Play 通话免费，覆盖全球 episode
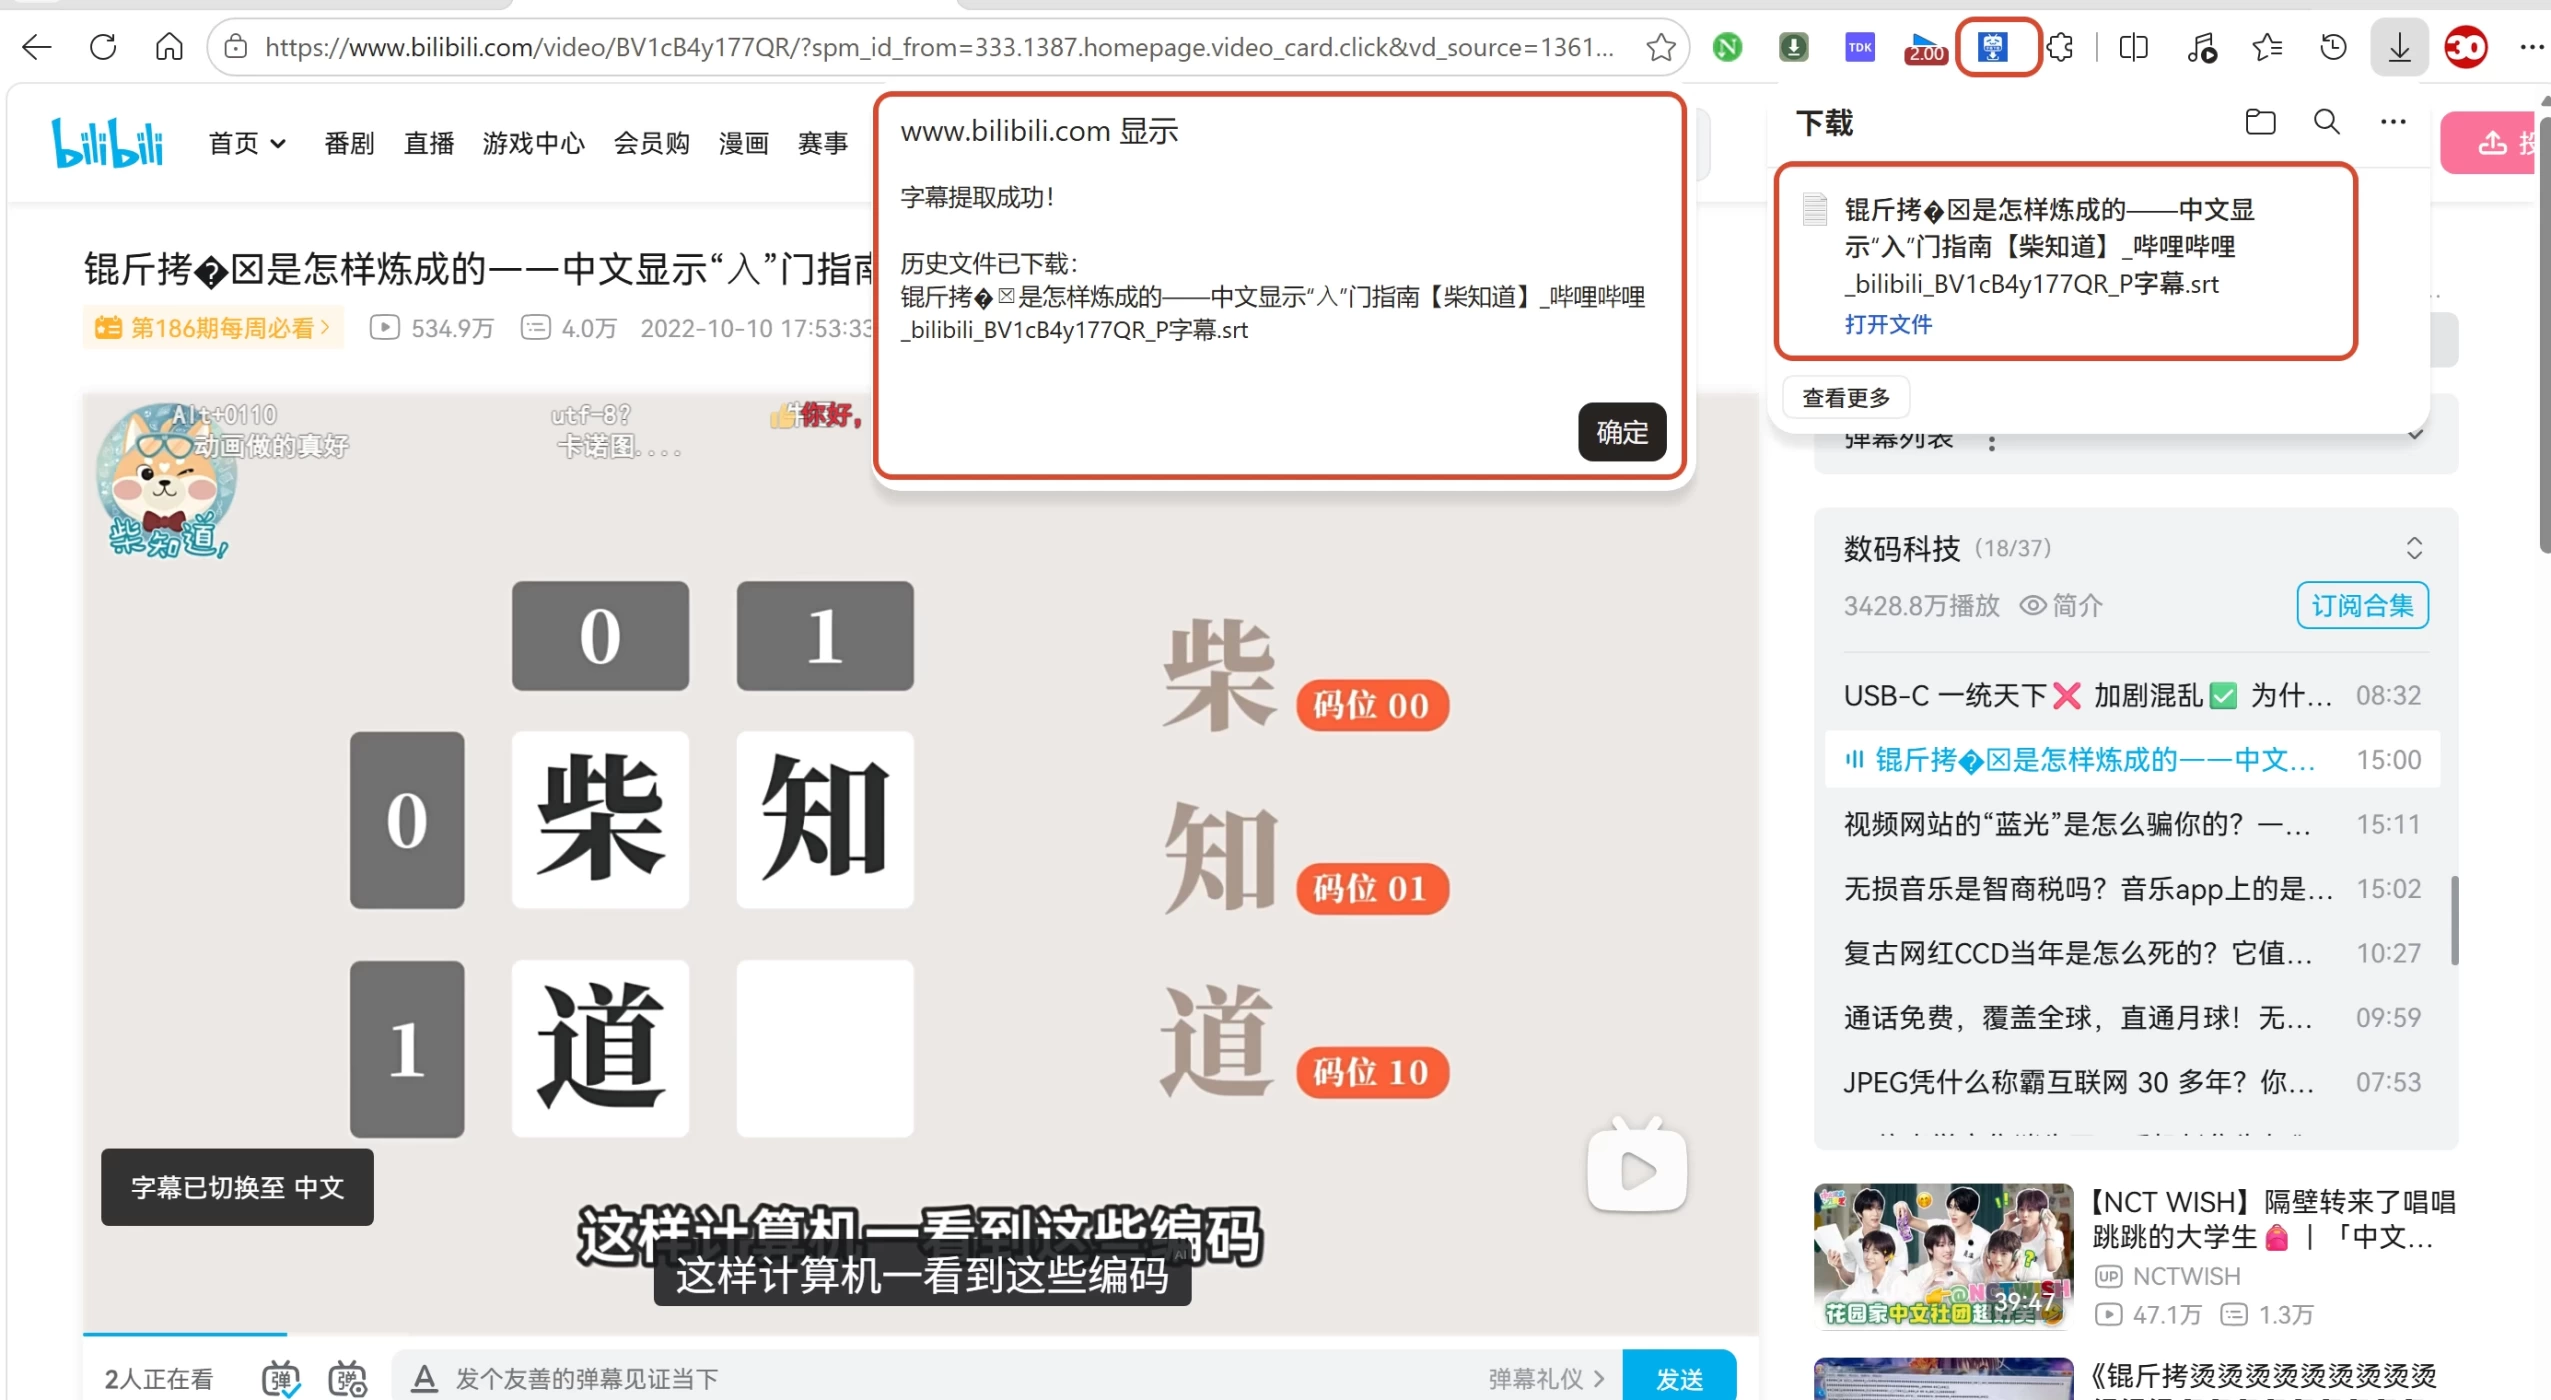 click(x=2131, y=1017)
